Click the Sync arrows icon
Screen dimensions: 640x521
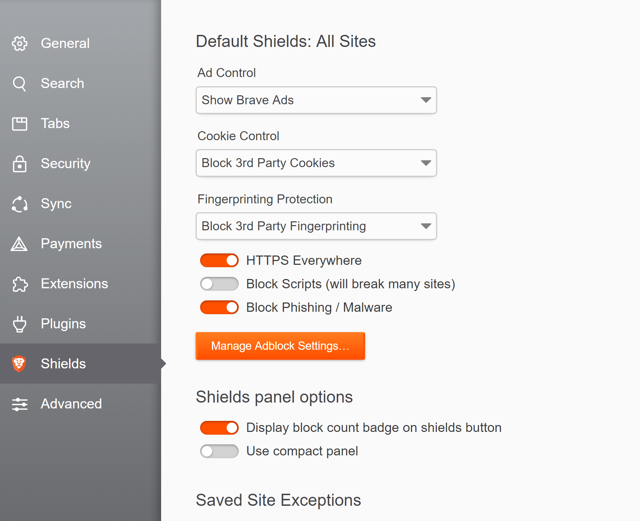19,204
